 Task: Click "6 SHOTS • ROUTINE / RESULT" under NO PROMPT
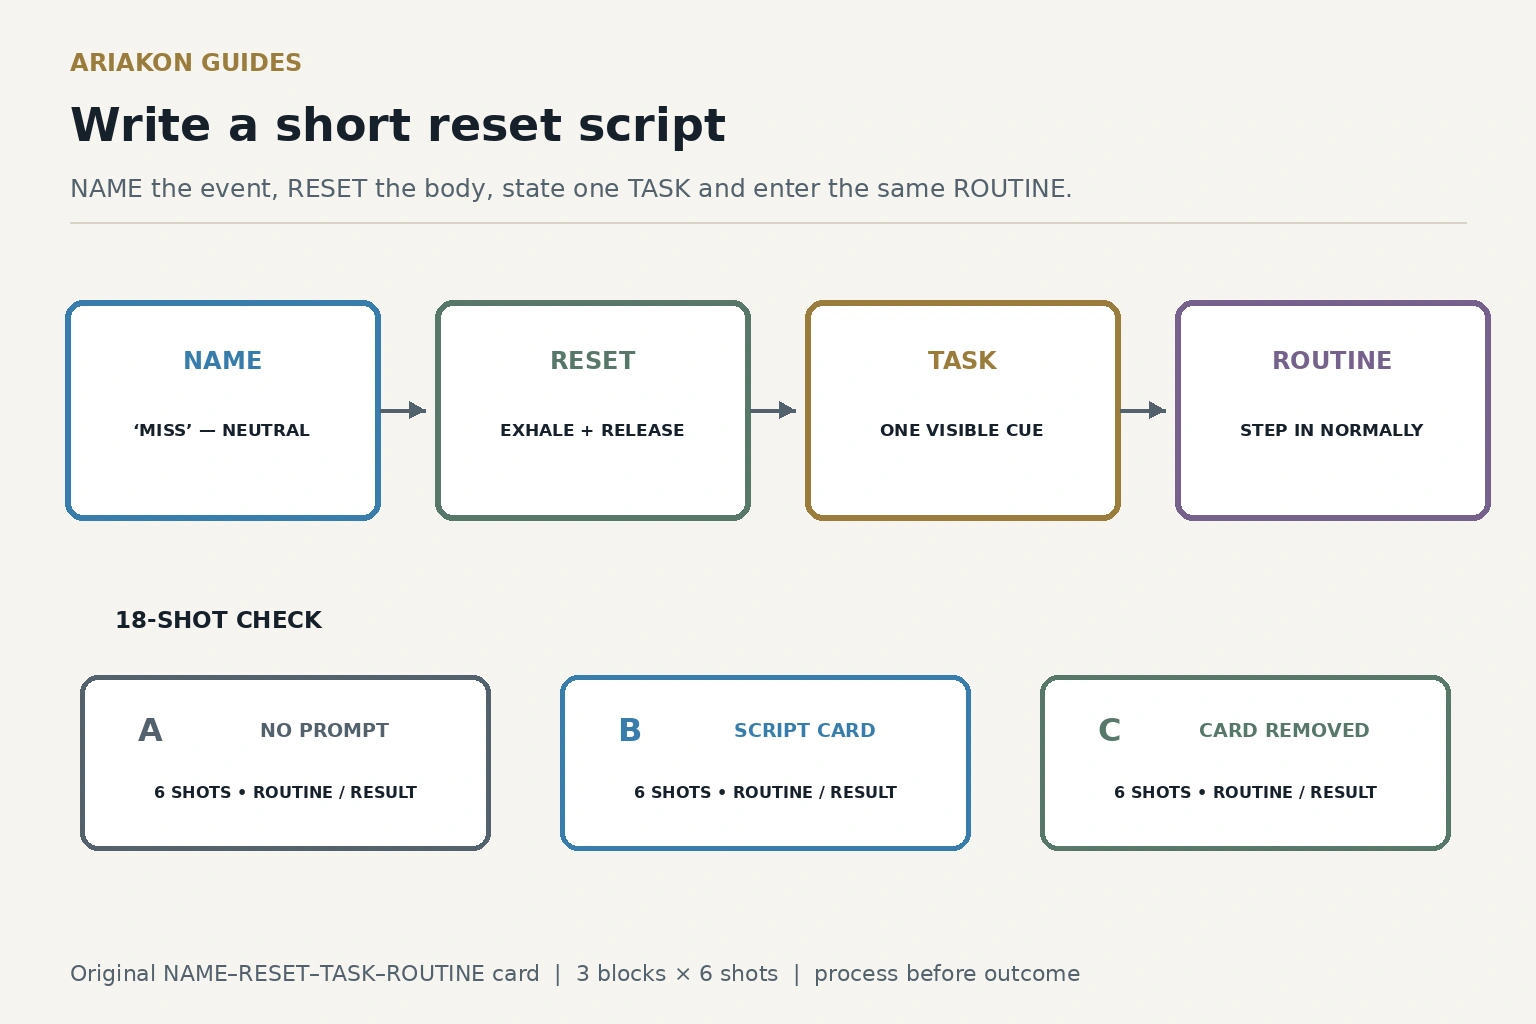point(286,792)
